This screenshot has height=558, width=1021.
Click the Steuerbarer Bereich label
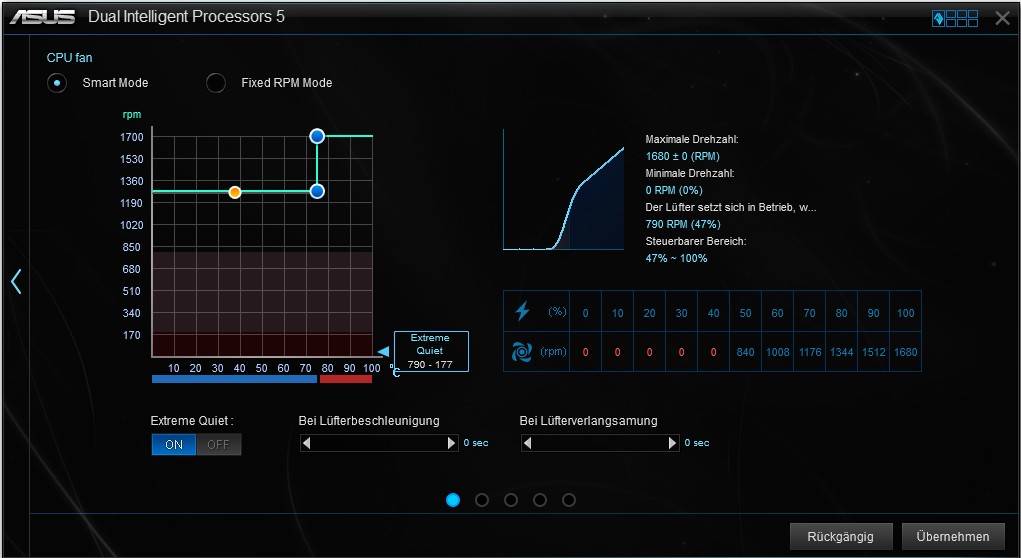click(695, 241)
